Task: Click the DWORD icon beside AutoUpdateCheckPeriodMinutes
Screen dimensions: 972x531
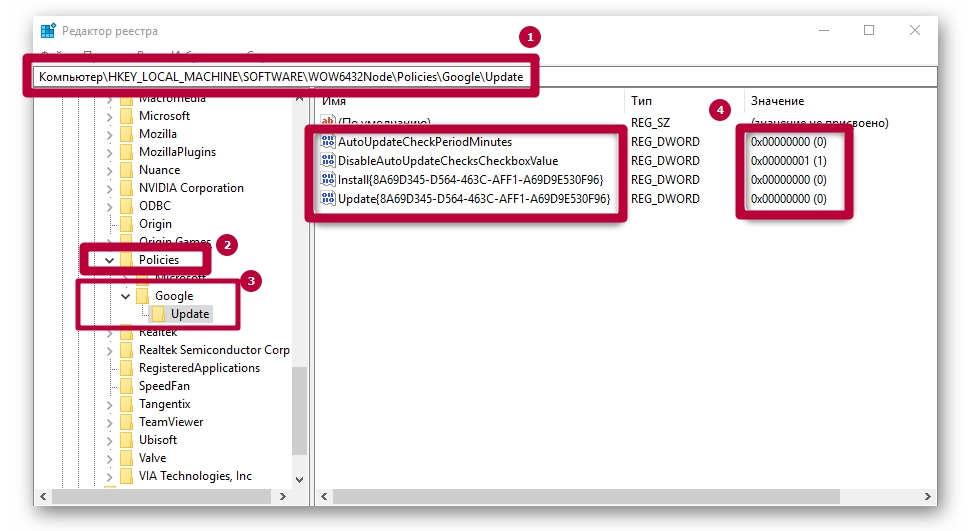Action: point(328,142)
